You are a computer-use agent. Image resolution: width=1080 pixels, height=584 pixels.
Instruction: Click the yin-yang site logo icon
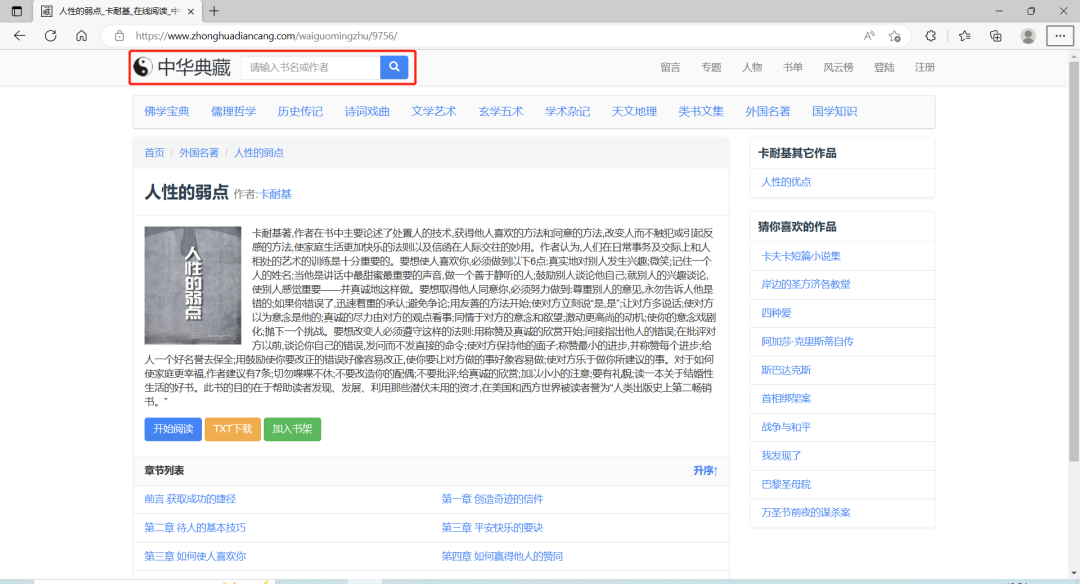(143, 67)
